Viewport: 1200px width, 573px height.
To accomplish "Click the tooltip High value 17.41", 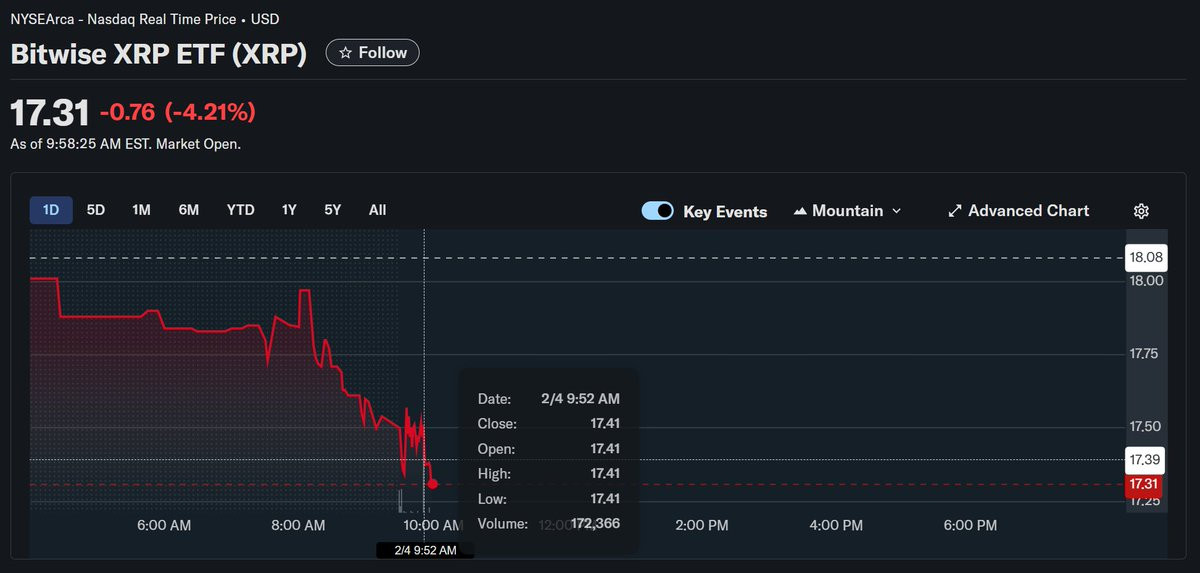I will (x=605, y=474).
